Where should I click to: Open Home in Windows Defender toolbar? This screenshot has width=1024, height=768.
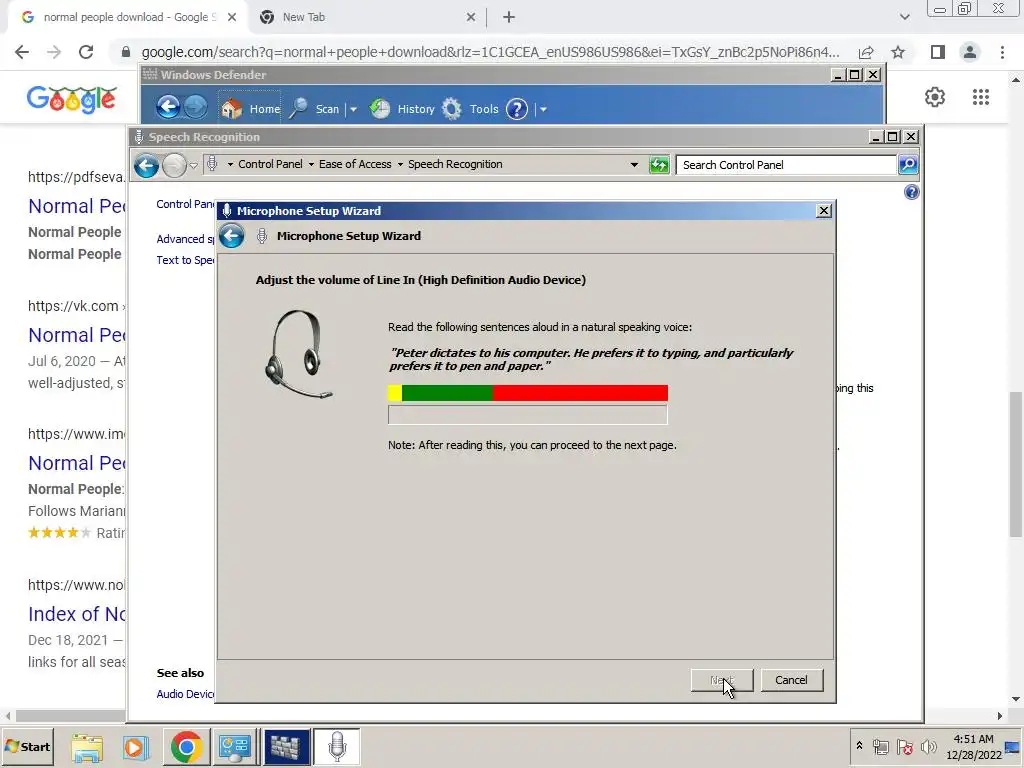(x=250, y=108)
